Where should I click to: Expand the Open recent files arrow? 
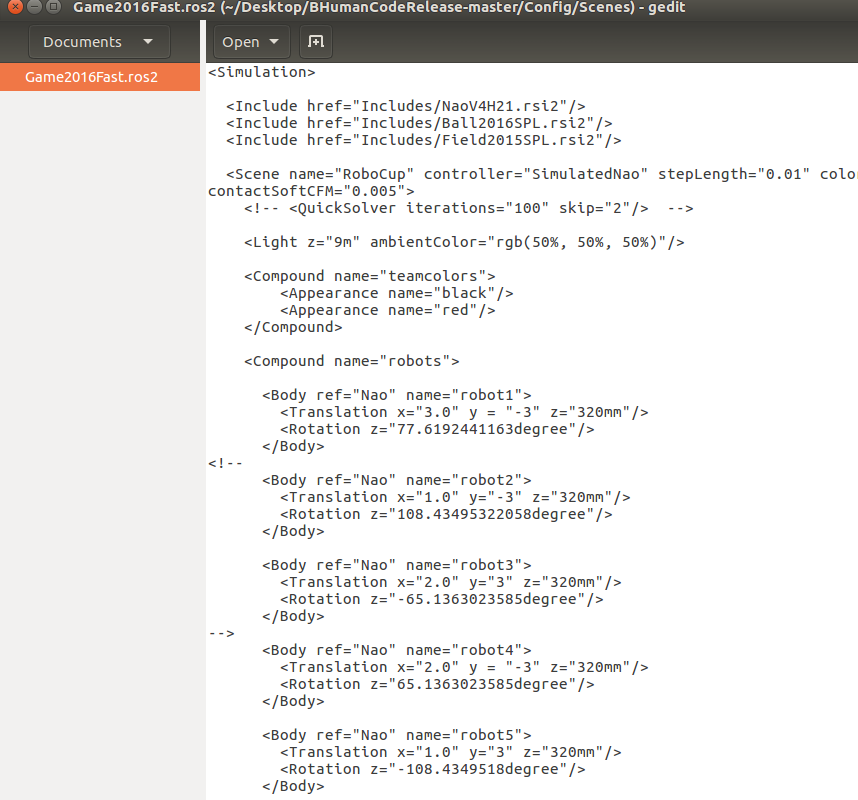pyautogui.click(x=275, y=42)
